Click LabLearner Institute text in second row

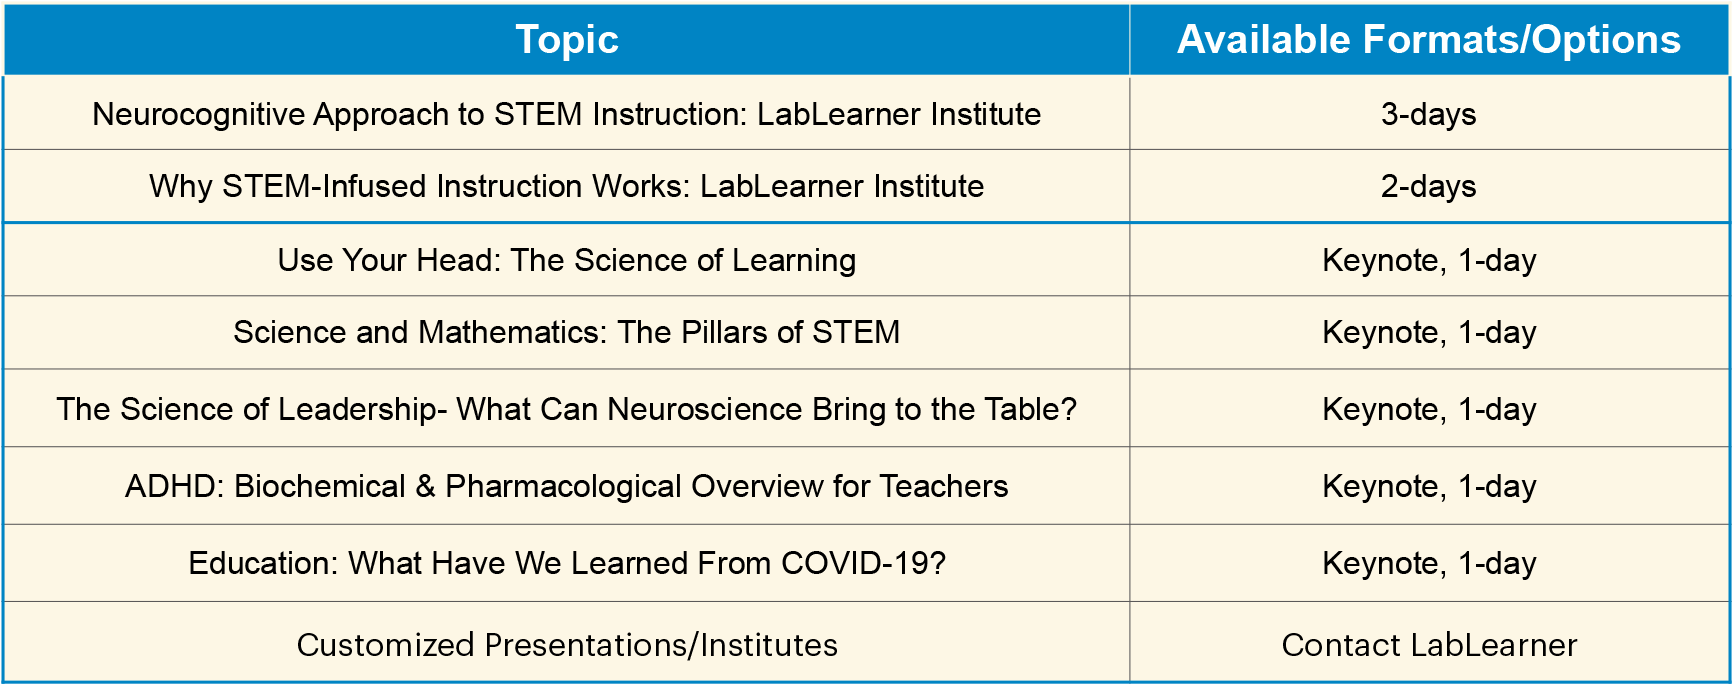tap(842, 186)
